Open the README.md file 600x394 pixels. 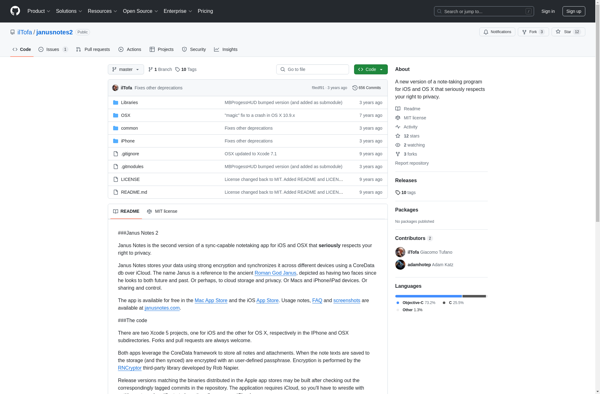click(x=134, y=192)
